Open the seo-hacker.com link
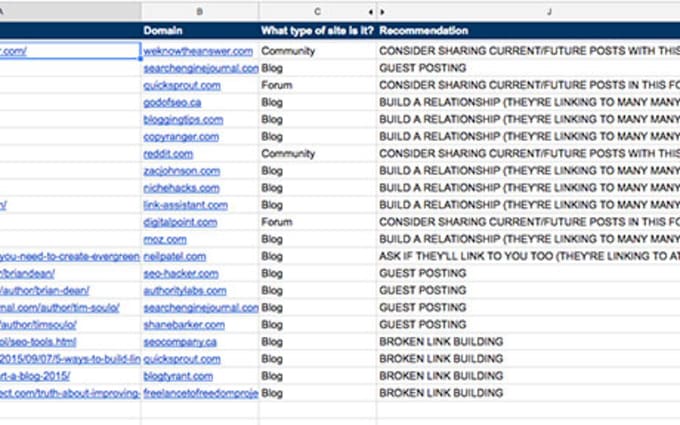 181,274
